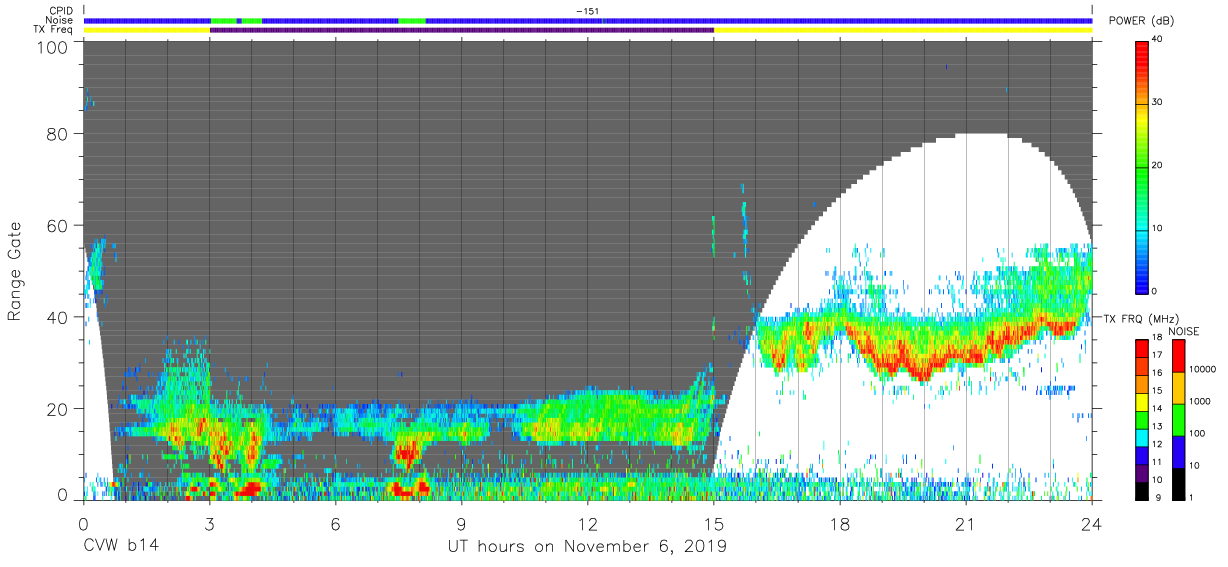Click the 'UT hours on November 6, 2019' title
Screen dimensions: 1228x567
(587, 547)
